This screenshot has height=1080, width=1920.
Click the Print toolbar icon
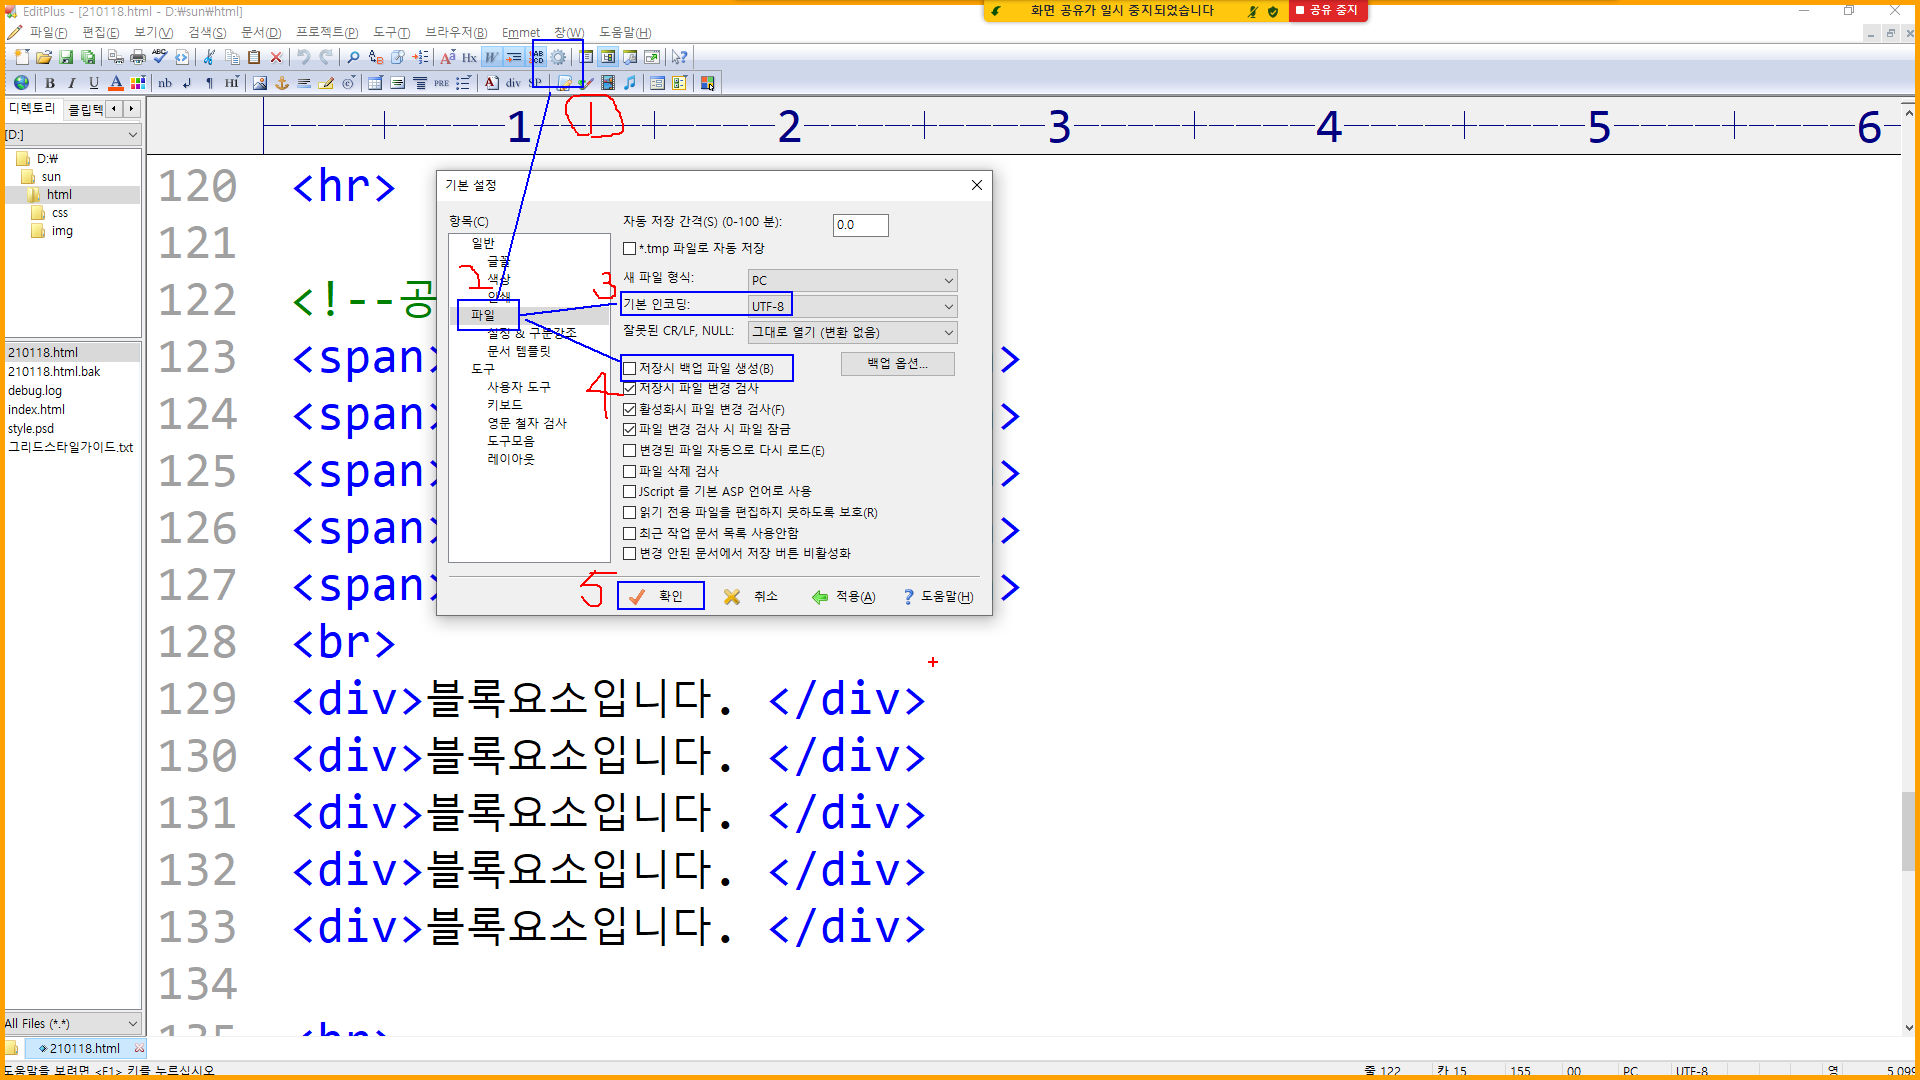tap(138, 57)
